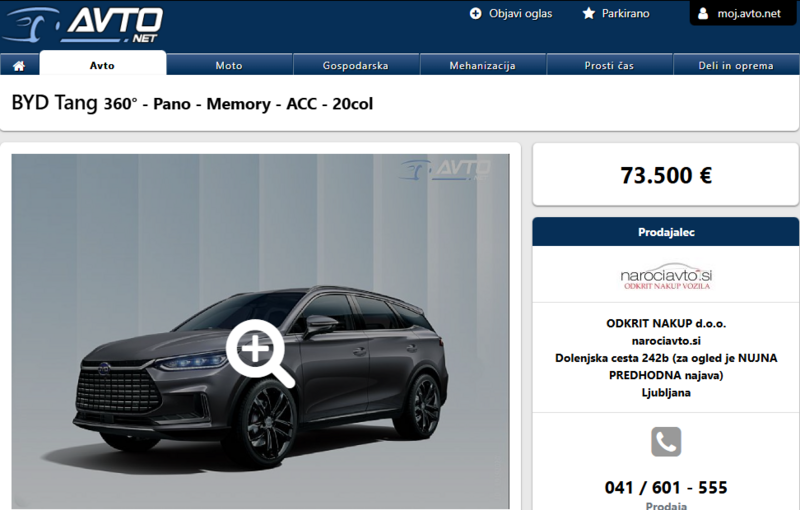Open the Parkirano link

click(x=626, y=14)
